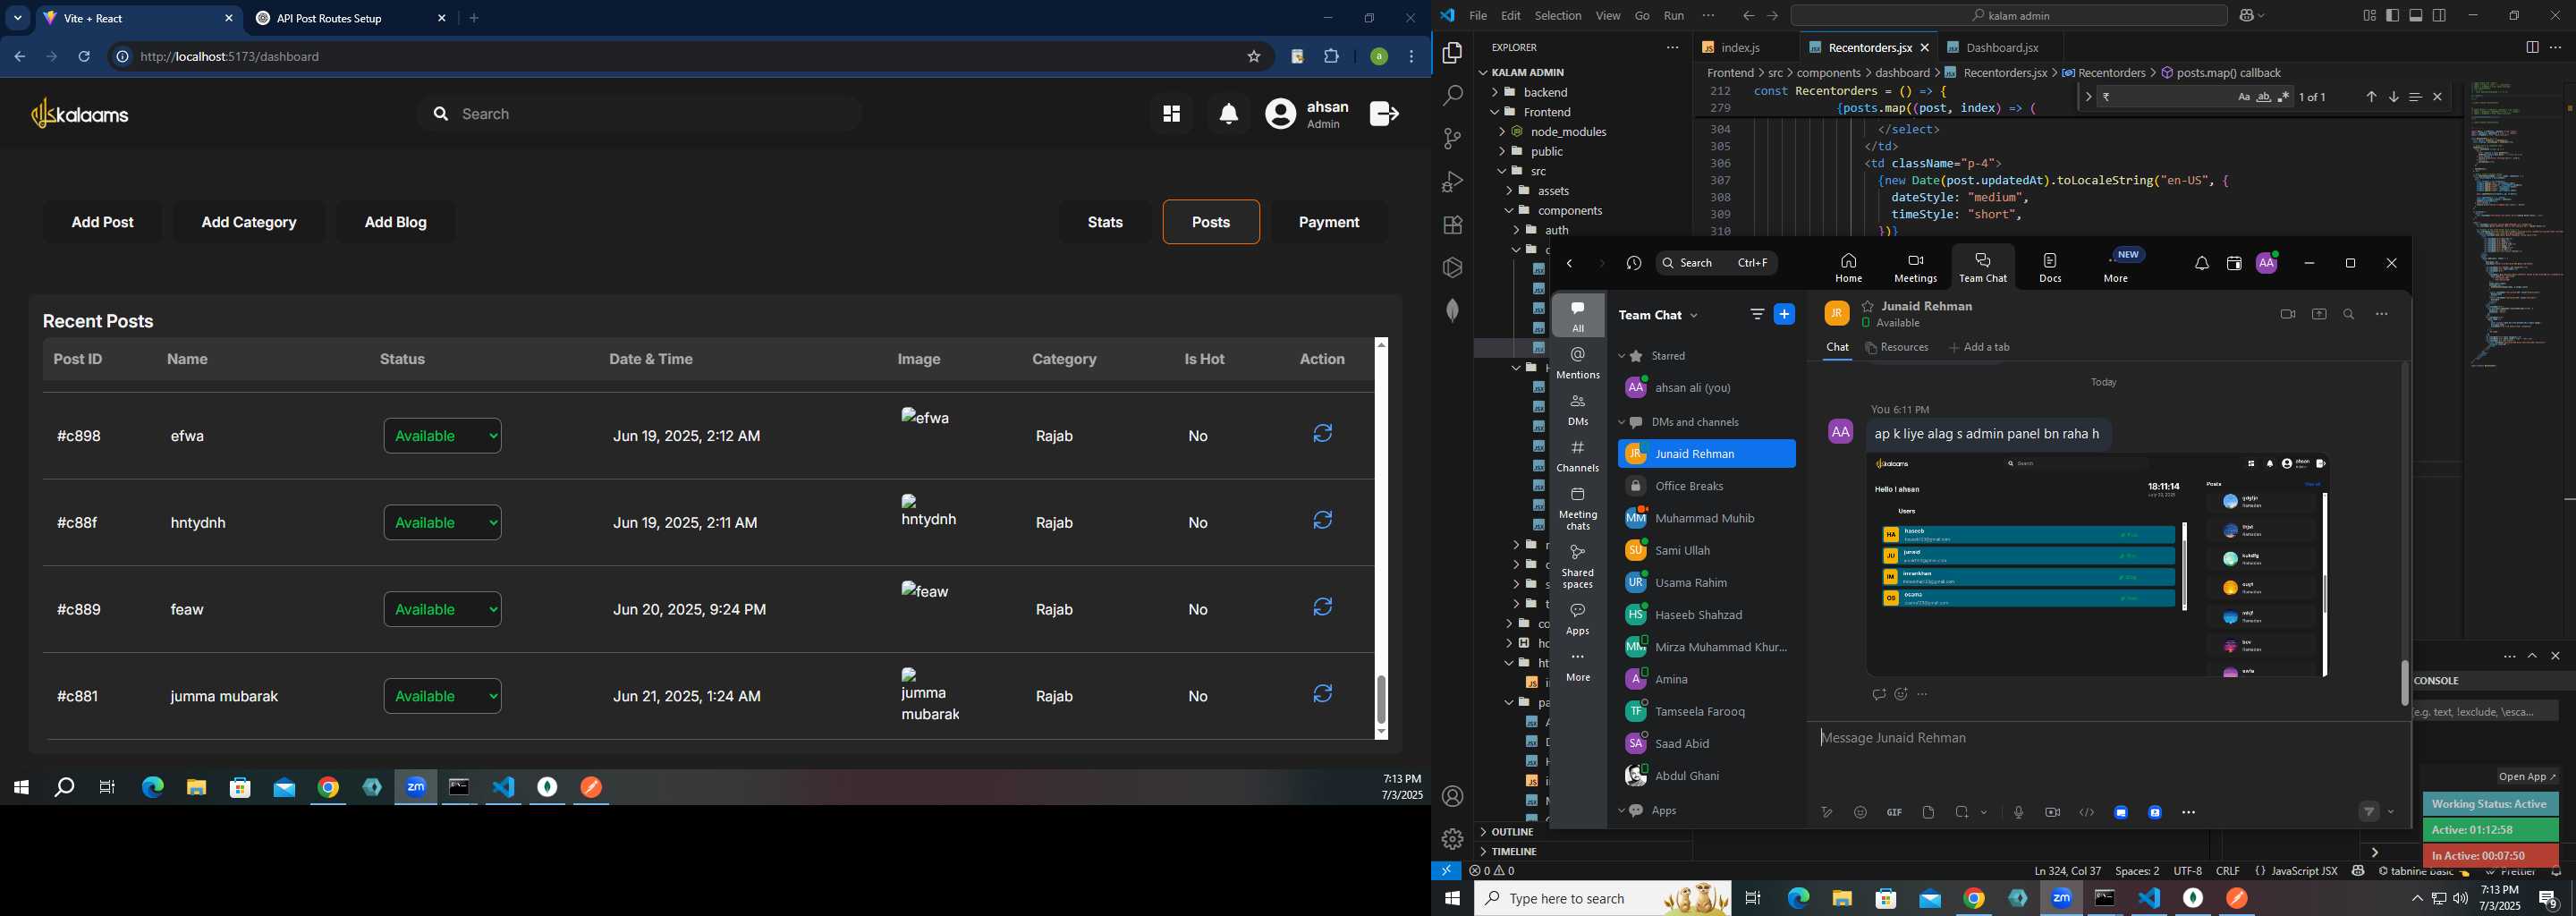The height and width of the screenshot is (916, 2576).
Task: Focus the Message Junaid Rehman input
Action: tap(2107, 739)
